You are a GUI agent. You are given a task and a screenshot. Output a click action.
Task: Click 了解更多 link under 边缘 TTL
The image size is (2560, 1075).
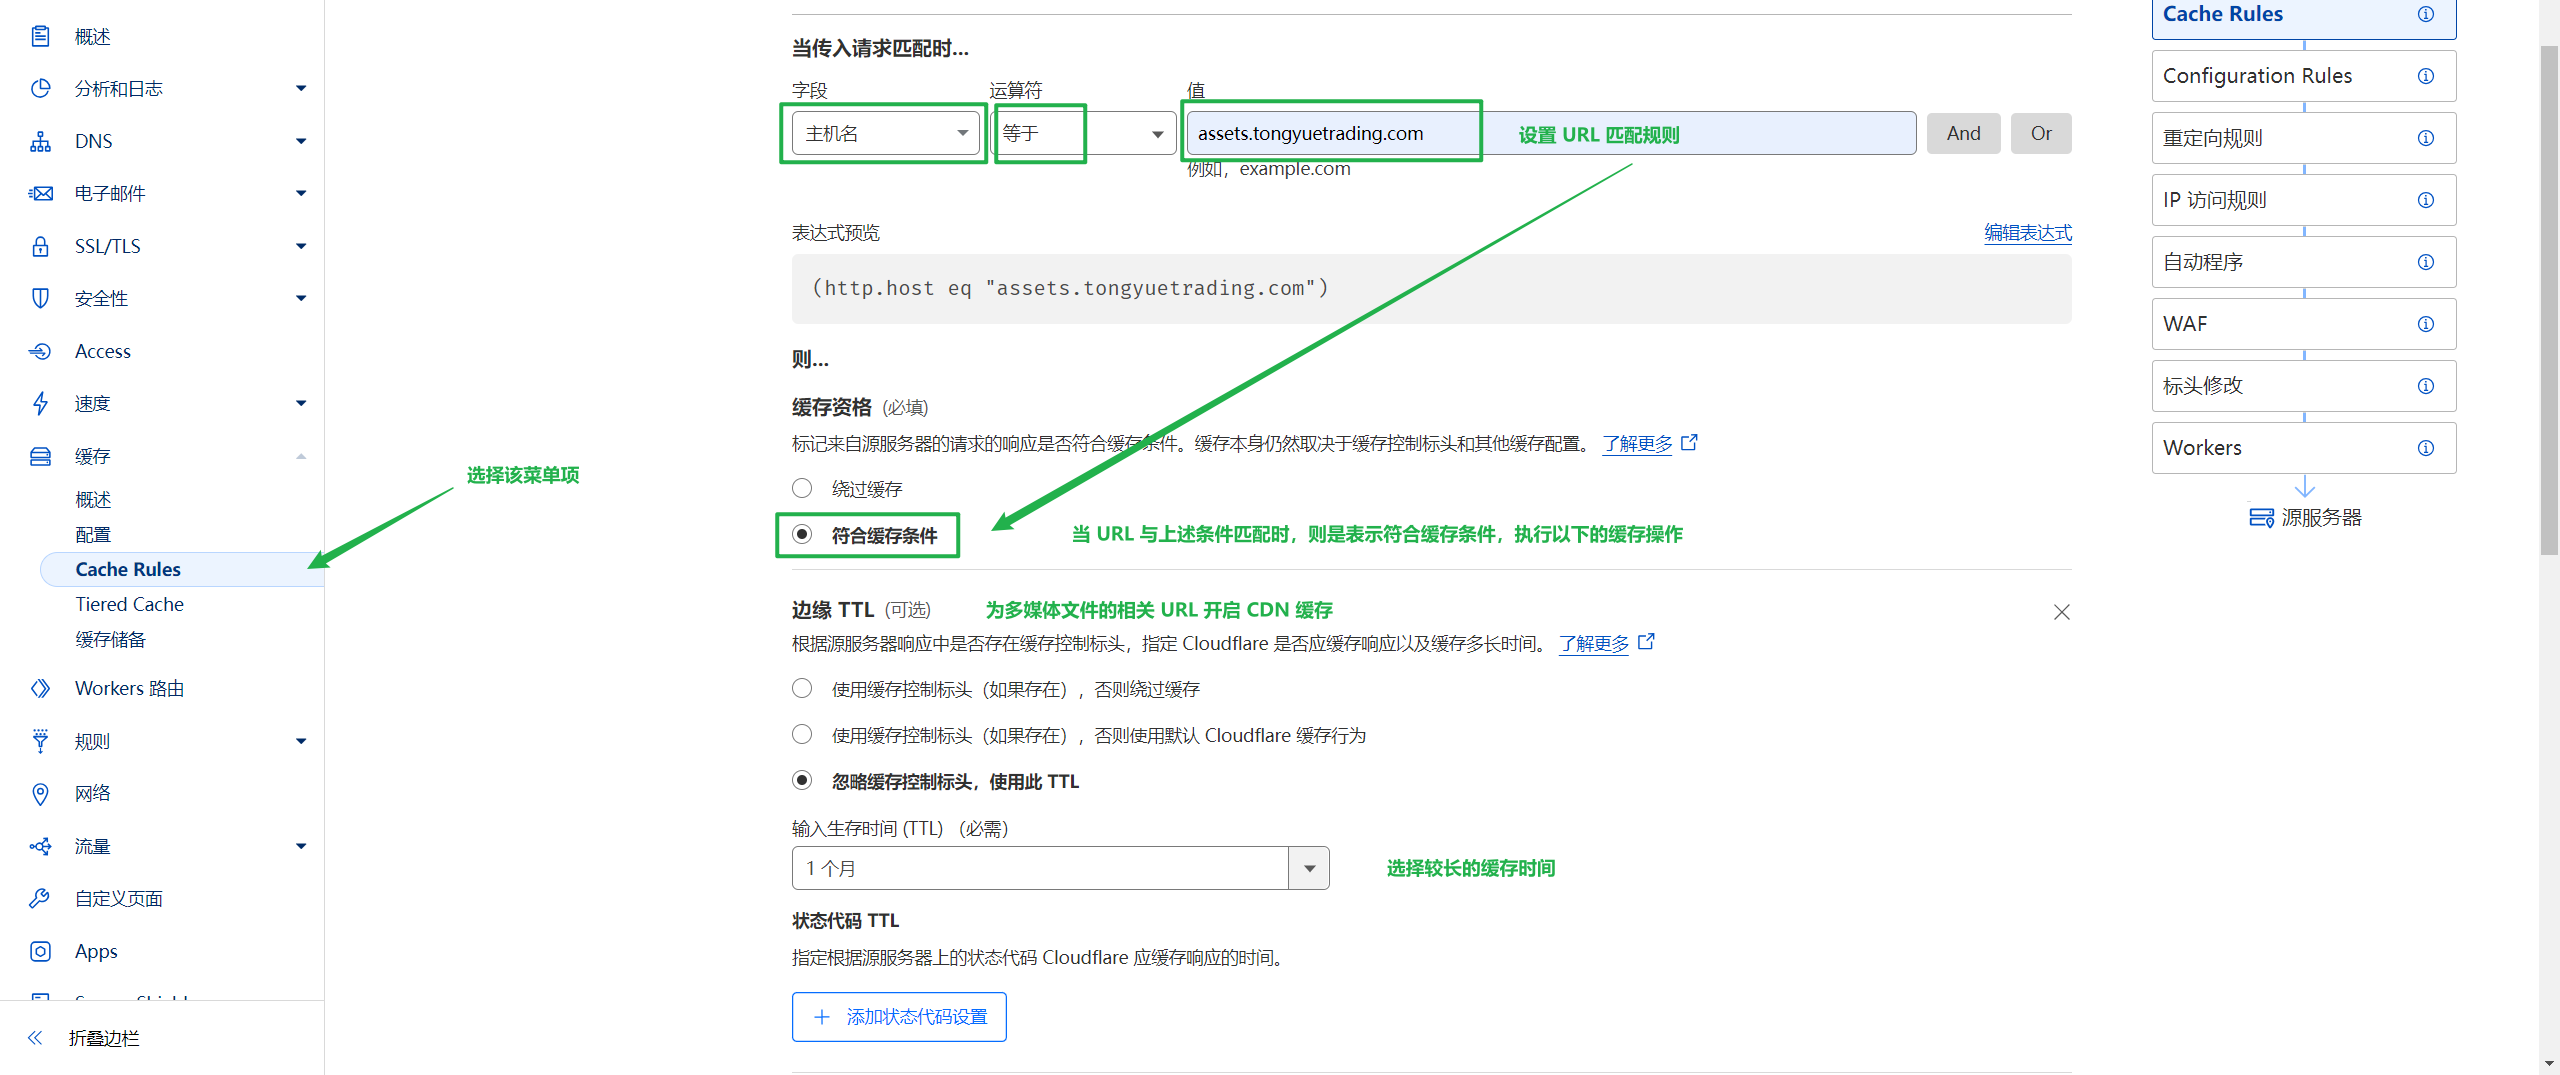tap(1594, 643)
